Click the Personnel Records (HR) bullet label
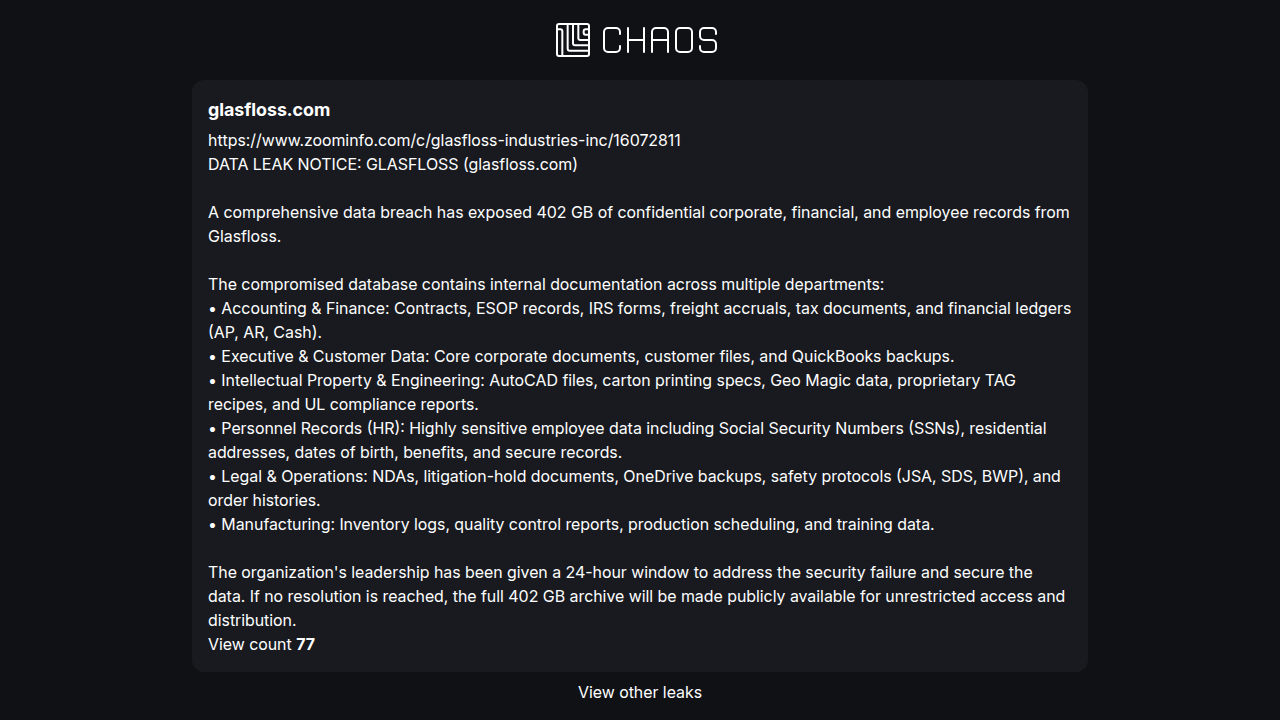The image size is (1280, 720). click(313, 428)
